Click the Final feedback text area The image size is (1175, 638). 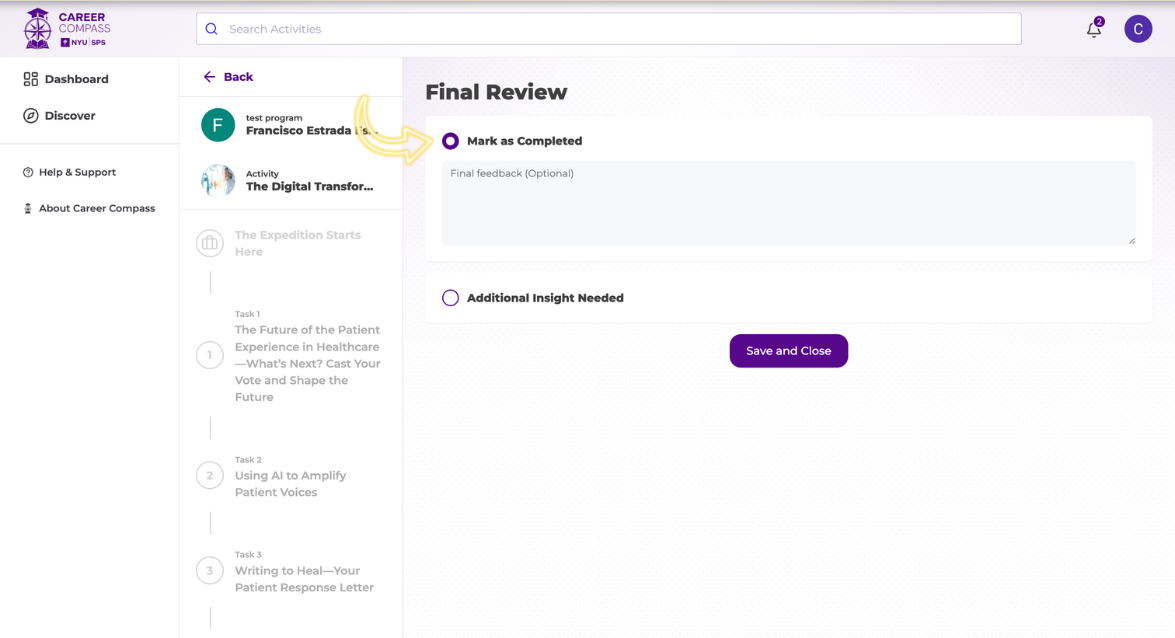point(788,203)
